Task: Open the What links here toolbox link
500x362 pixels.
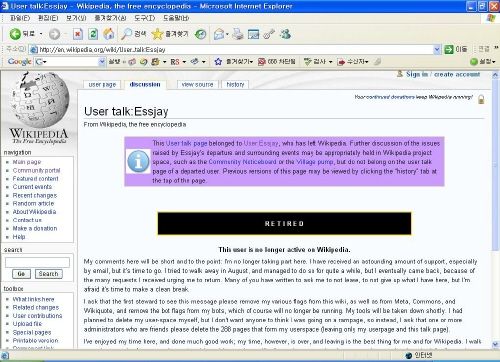Action: [33, 299]
